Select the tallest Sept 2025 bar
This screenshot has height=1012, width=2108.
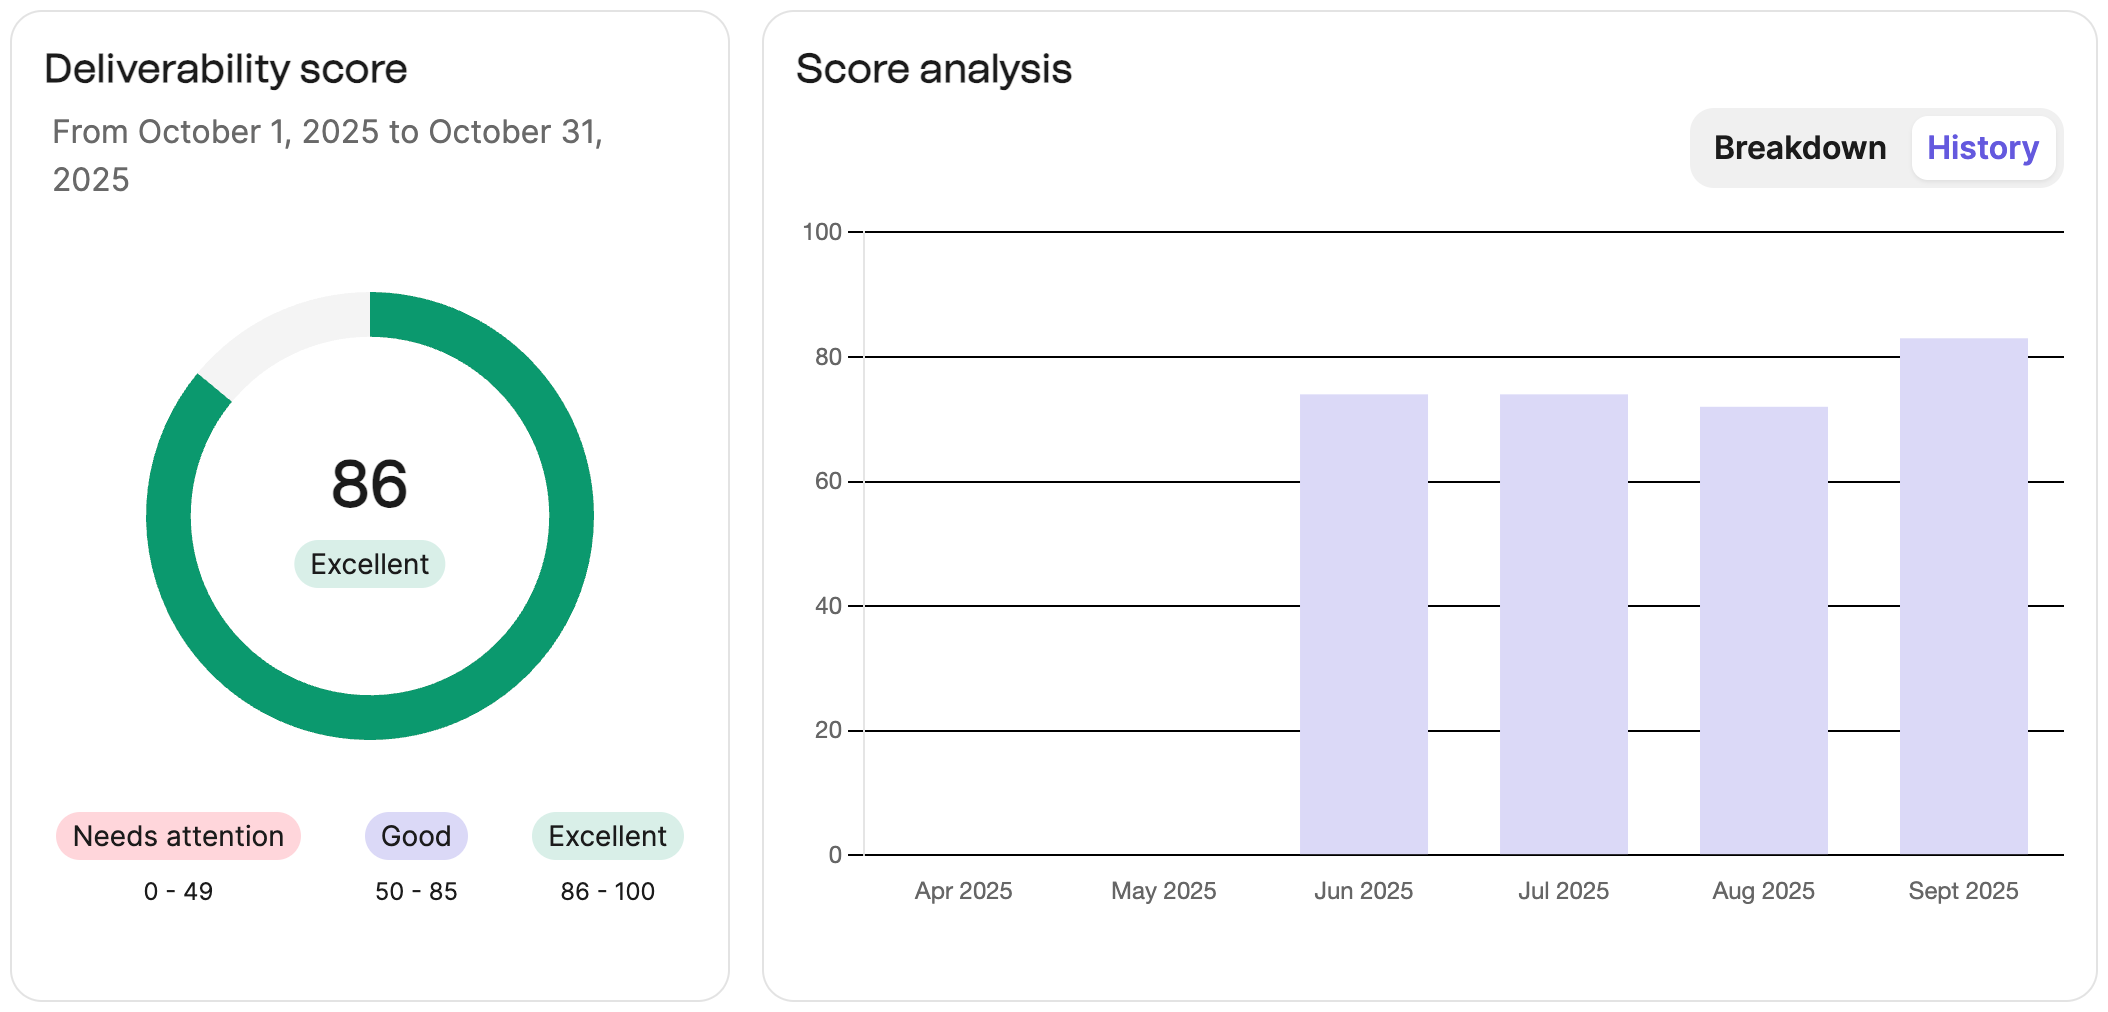coord(1962,600)
